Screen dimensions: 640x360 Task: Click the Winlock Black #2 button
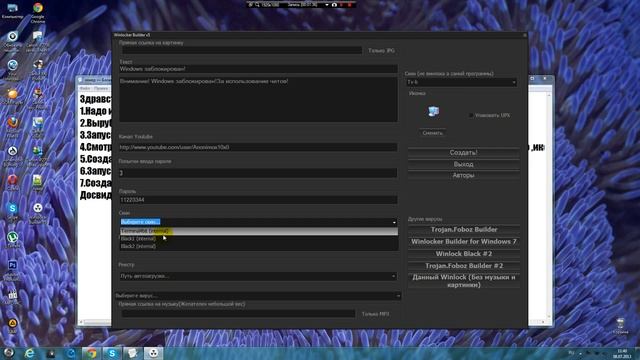pyautogui.click(x=464, y=254)
